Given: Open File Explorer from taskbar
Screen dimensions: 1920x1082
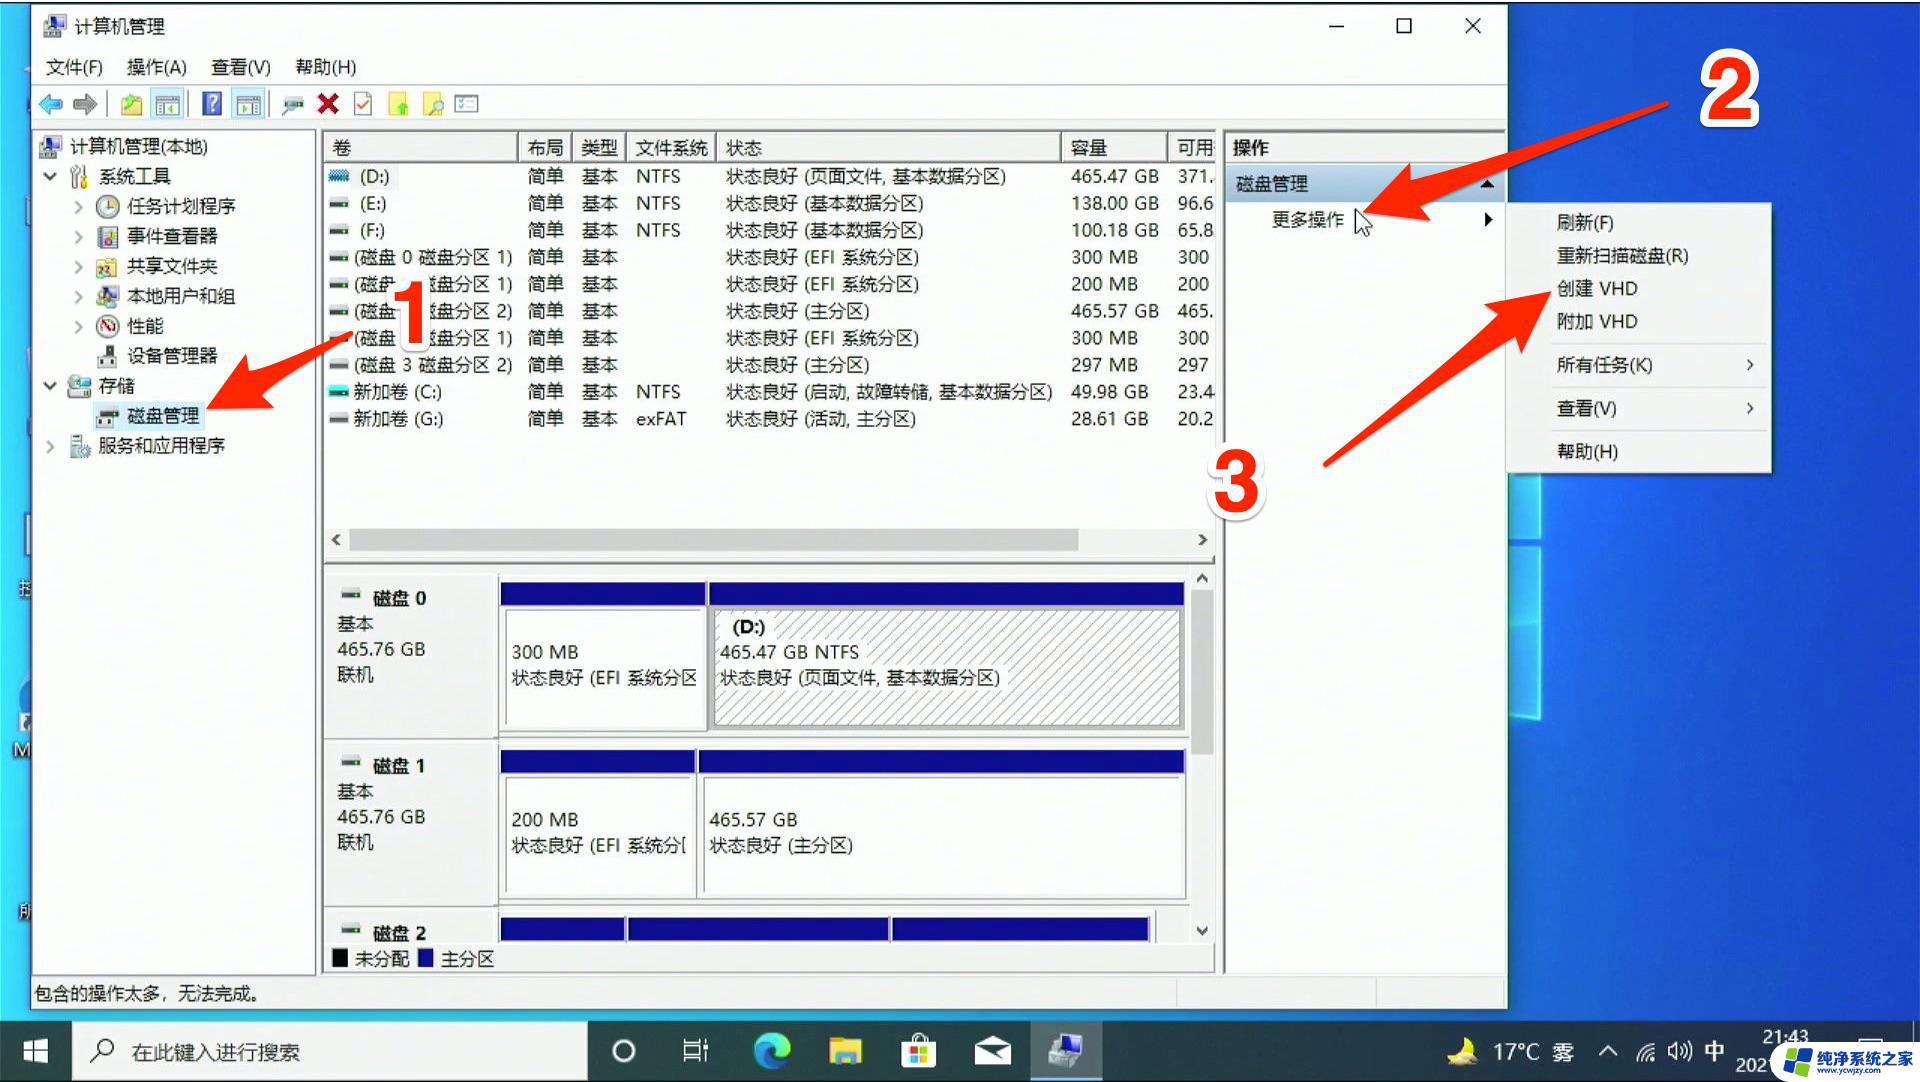Looking at the screenshot, I should coord(845,1051).
